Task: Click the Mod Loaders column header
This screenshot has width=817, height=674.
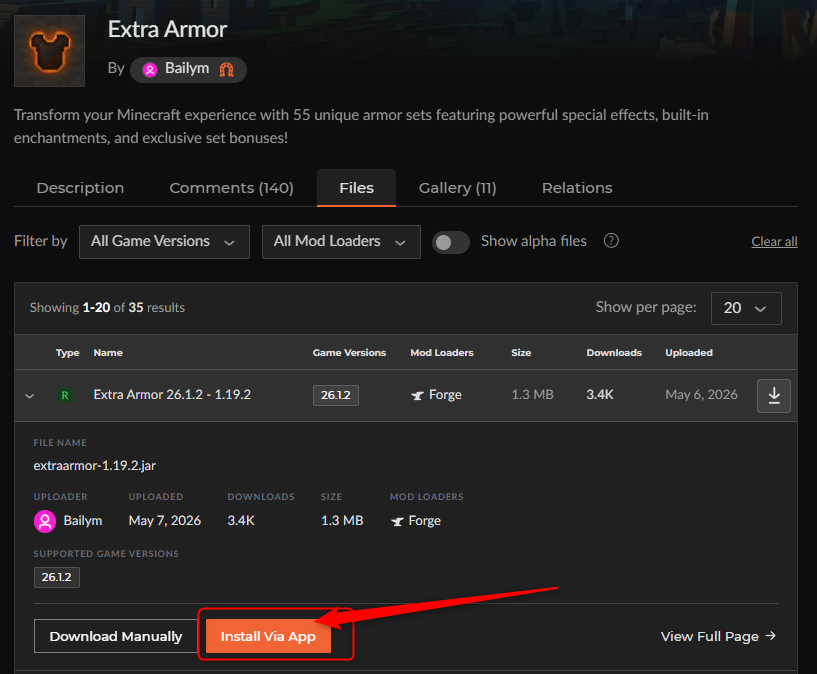Action: click(x=442, y=353)
